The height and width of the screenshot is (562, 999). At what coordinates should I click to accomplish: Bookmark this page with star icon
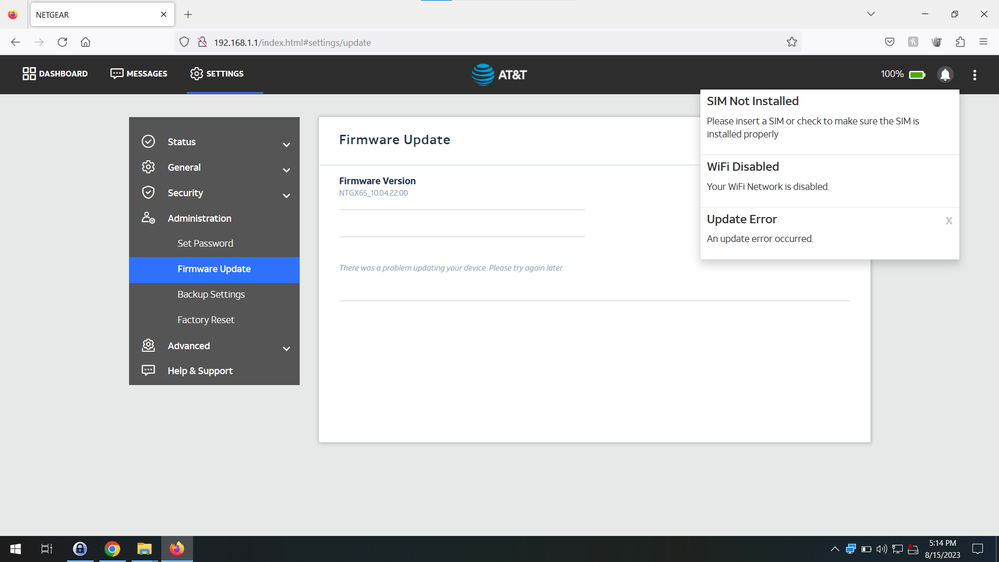(791, 42)
